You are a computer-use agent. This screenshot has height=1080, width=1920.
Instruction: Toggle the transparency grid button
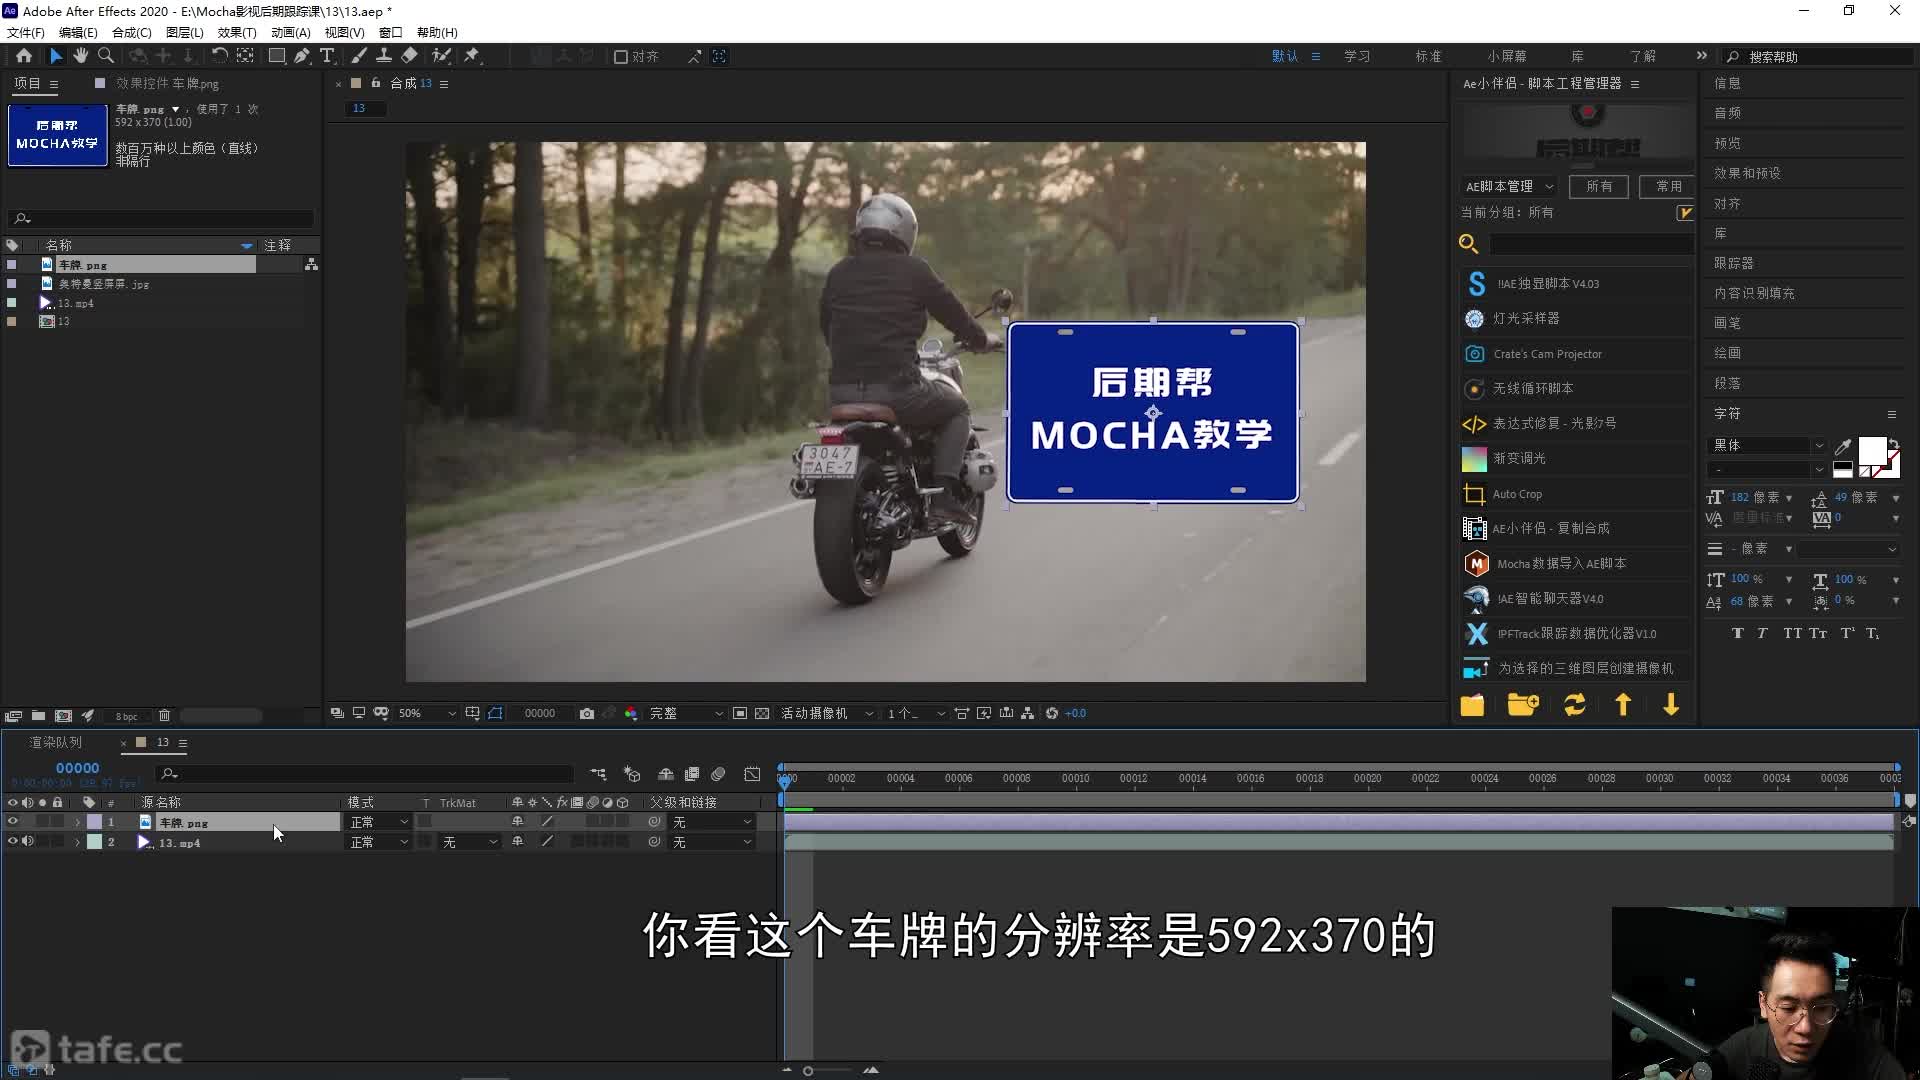click(x=762, y=713)
